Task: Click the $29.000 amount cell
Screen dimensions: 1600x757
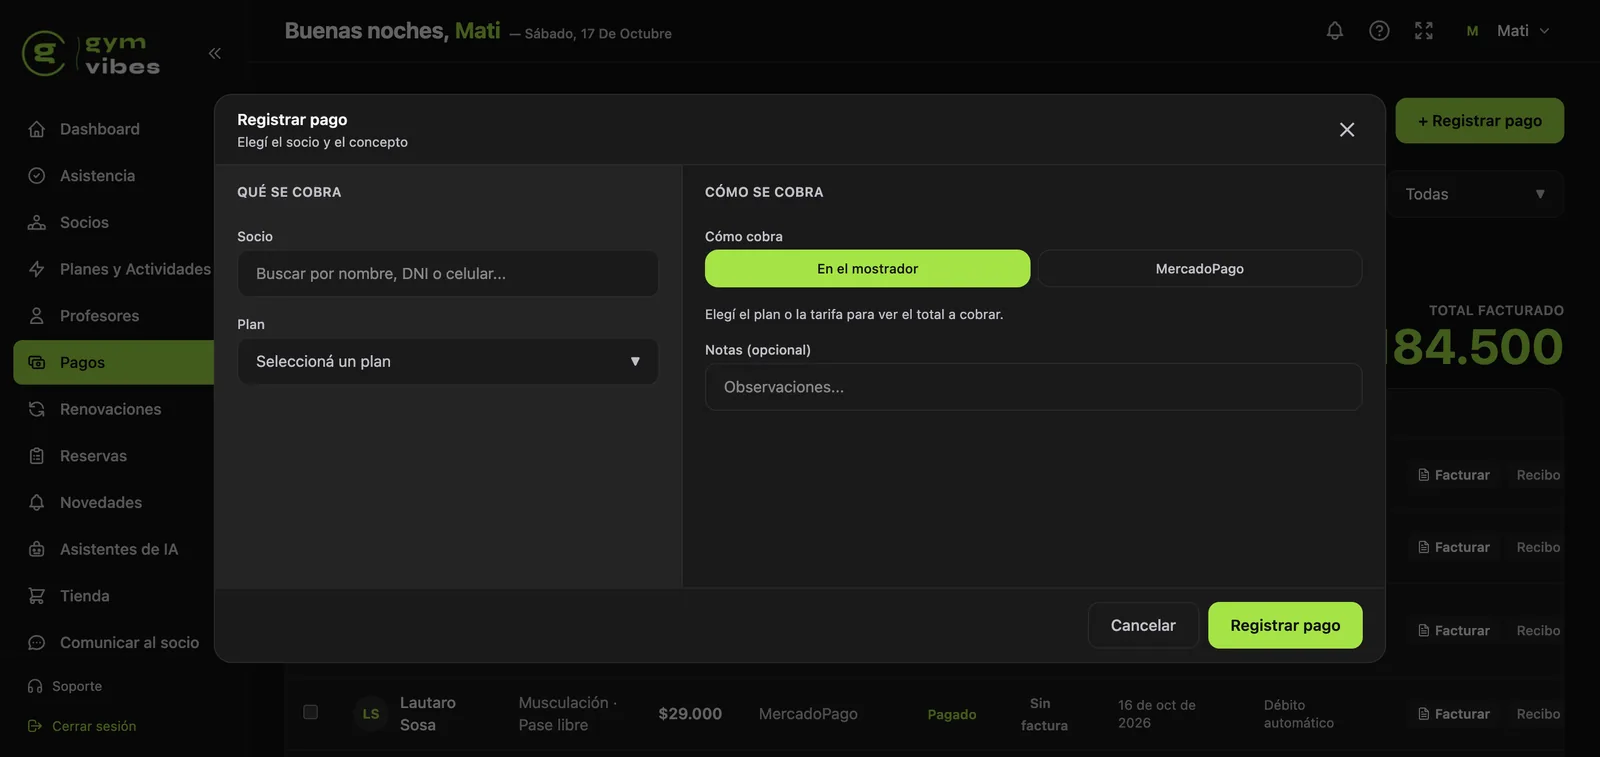Action: (690, 714)
